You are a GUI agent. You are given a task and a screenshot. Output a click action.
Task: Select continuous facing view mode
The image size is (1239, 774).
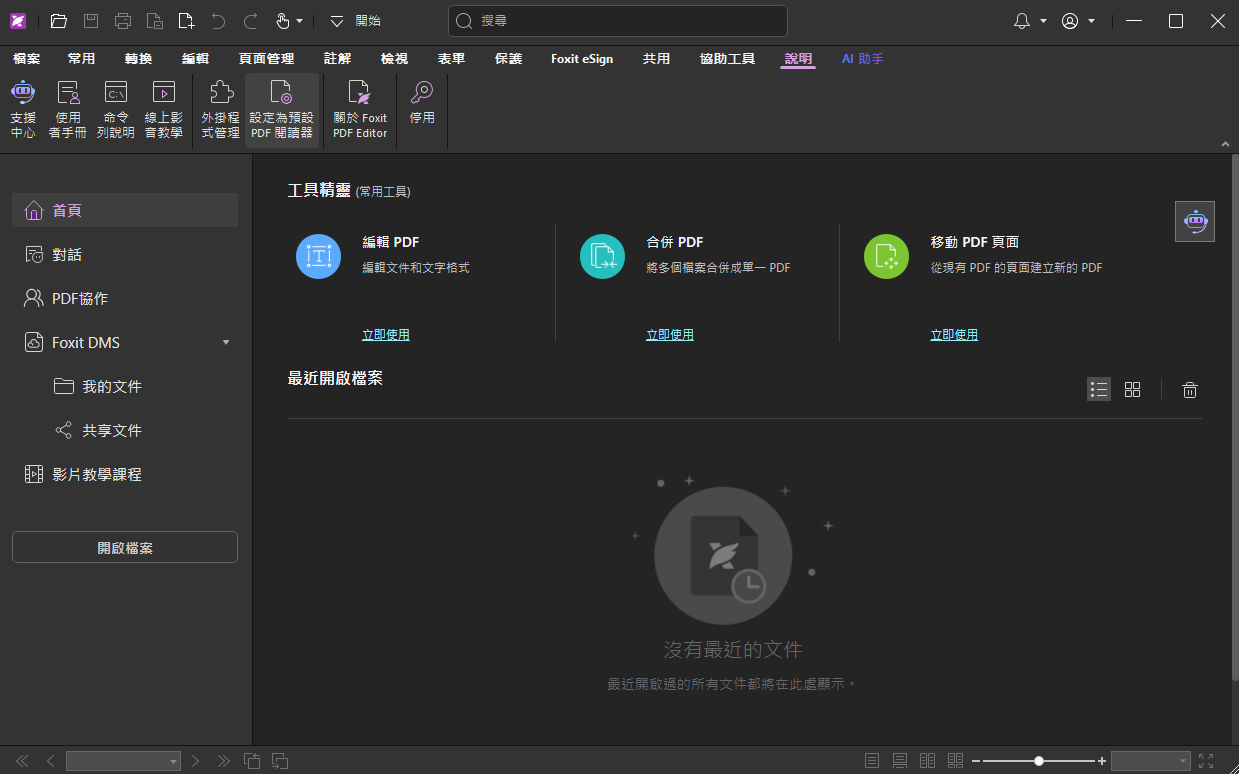[x=955, y=761]
